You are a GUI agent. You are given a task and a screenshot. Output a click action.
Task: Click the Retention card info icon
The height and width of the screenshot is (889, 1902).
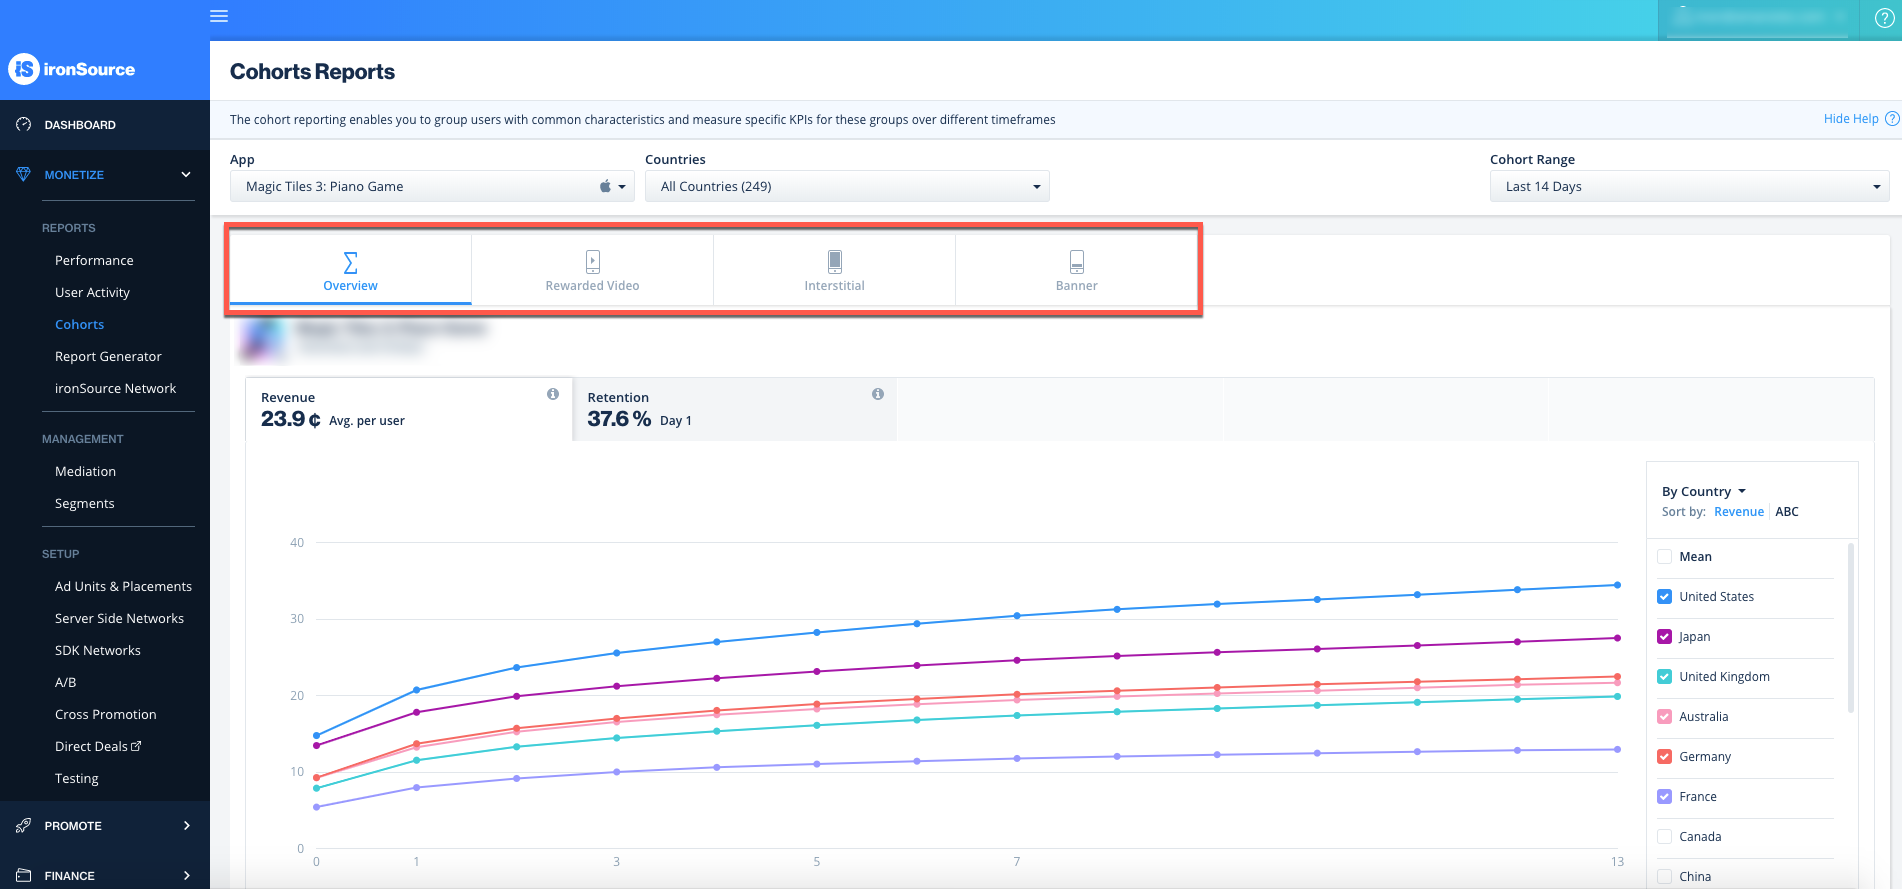pyautogui.click(x=878, y=394)
